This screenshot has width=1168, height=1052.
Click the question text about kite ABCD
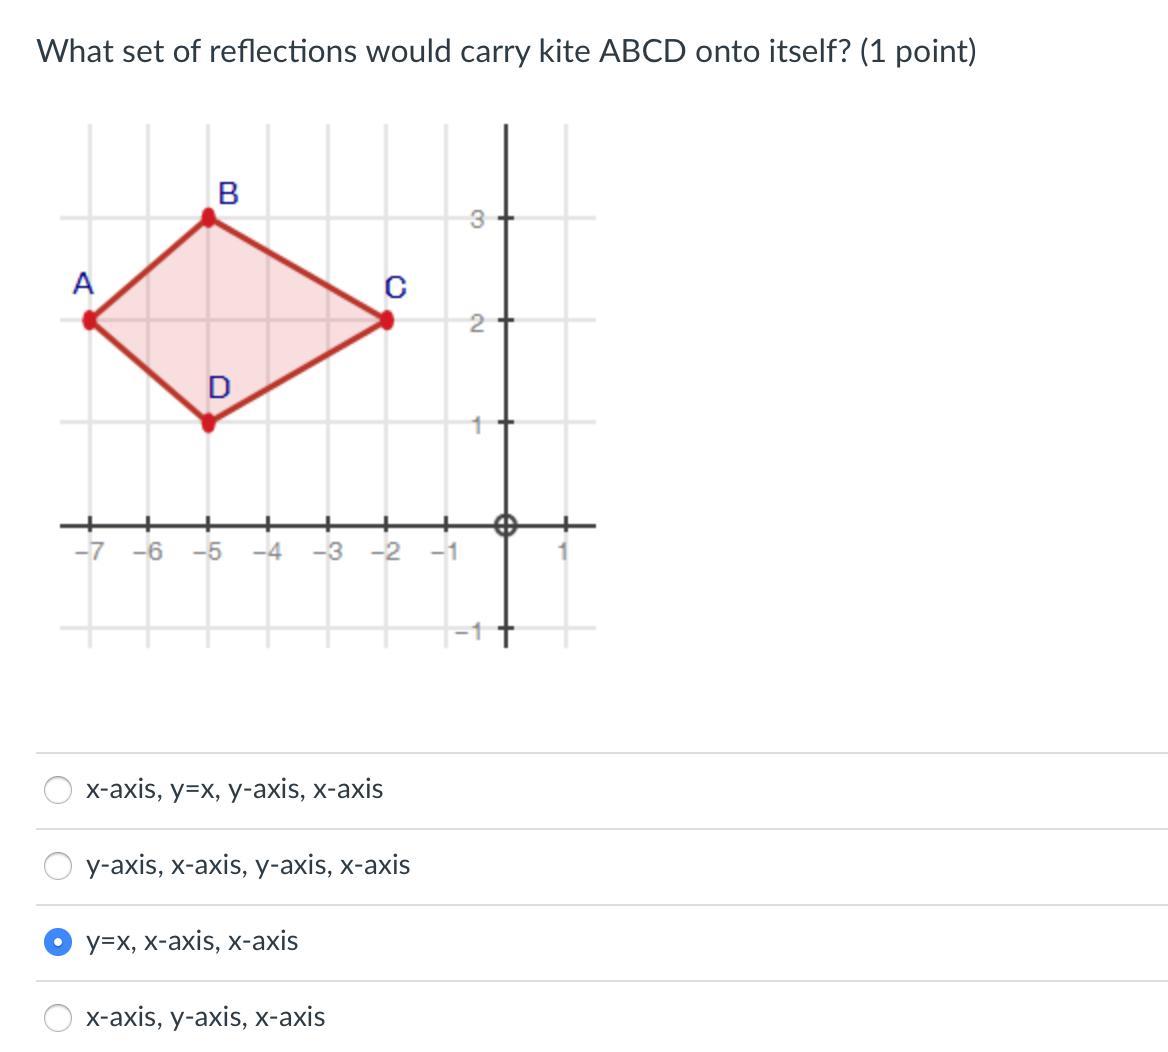[506, 51]
